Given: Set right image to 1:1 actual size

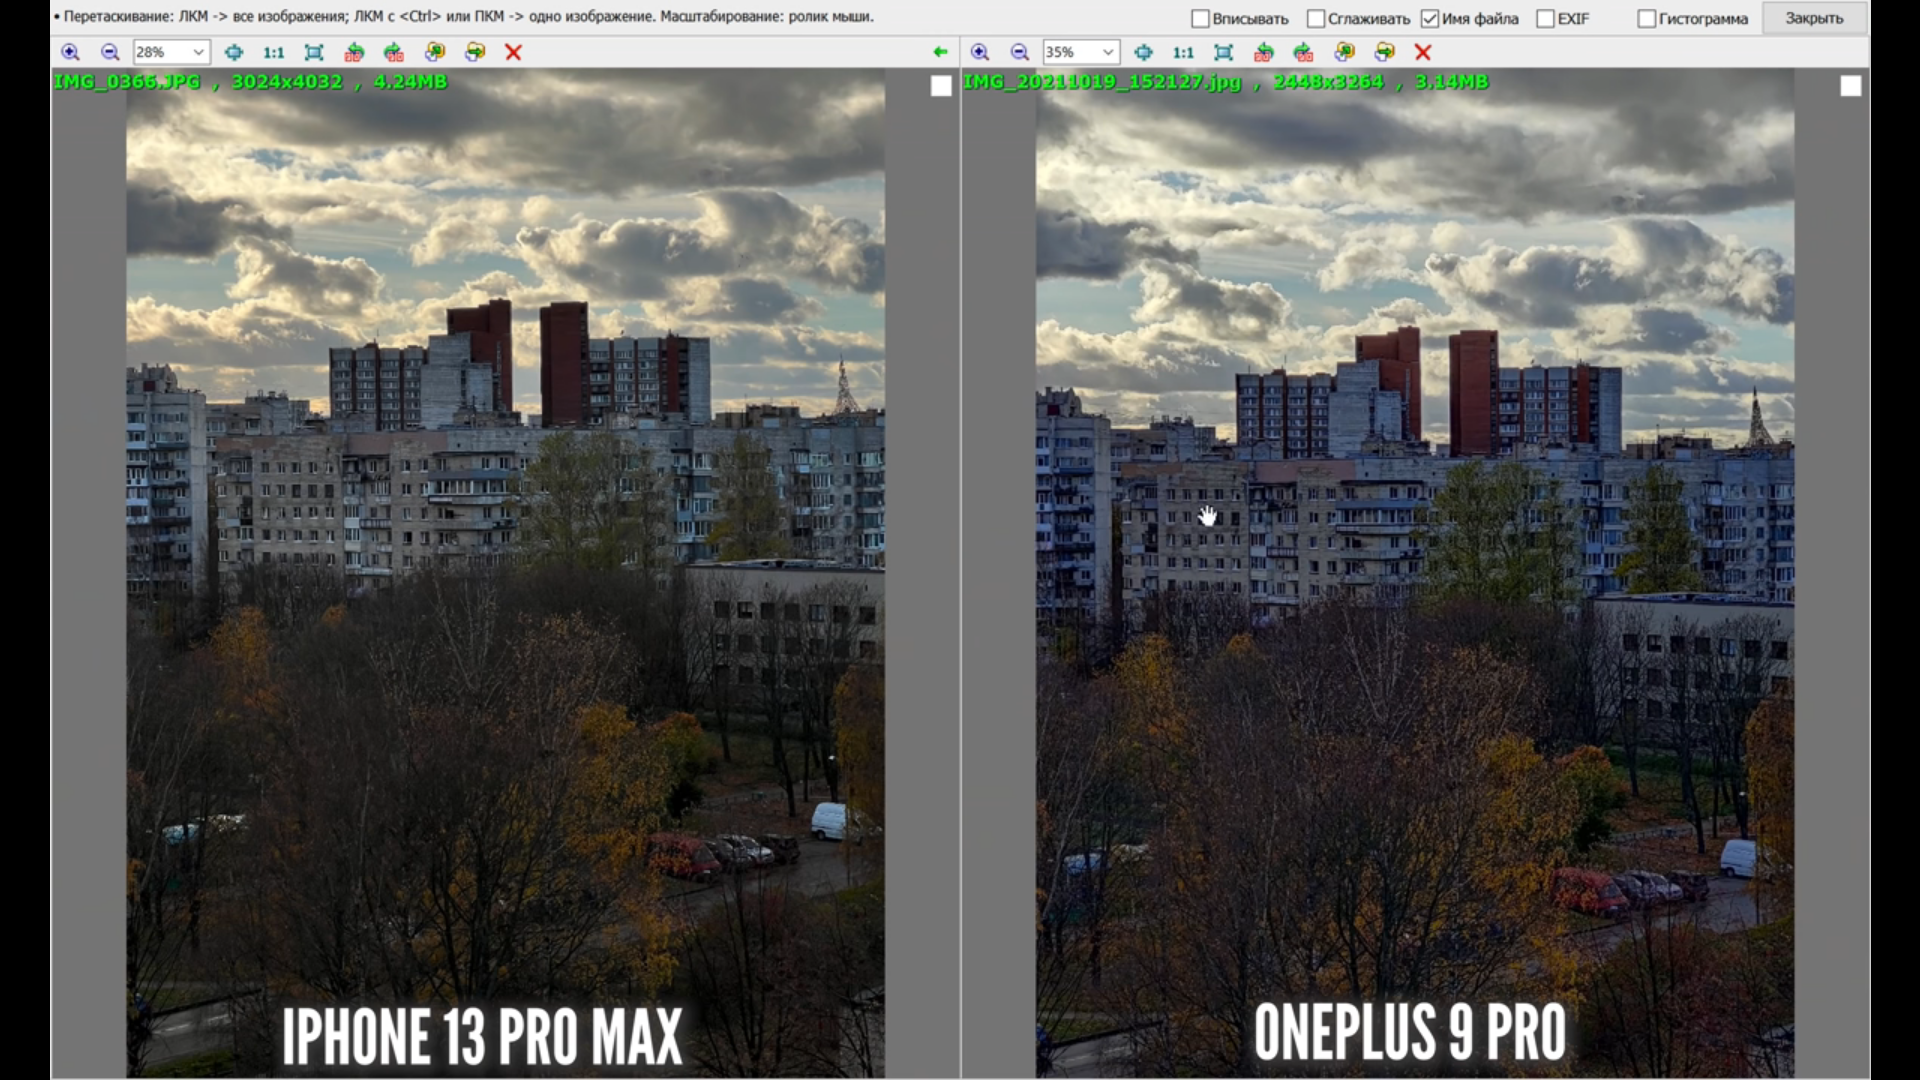Looking at the screenshot, I should coord(1183,52).
